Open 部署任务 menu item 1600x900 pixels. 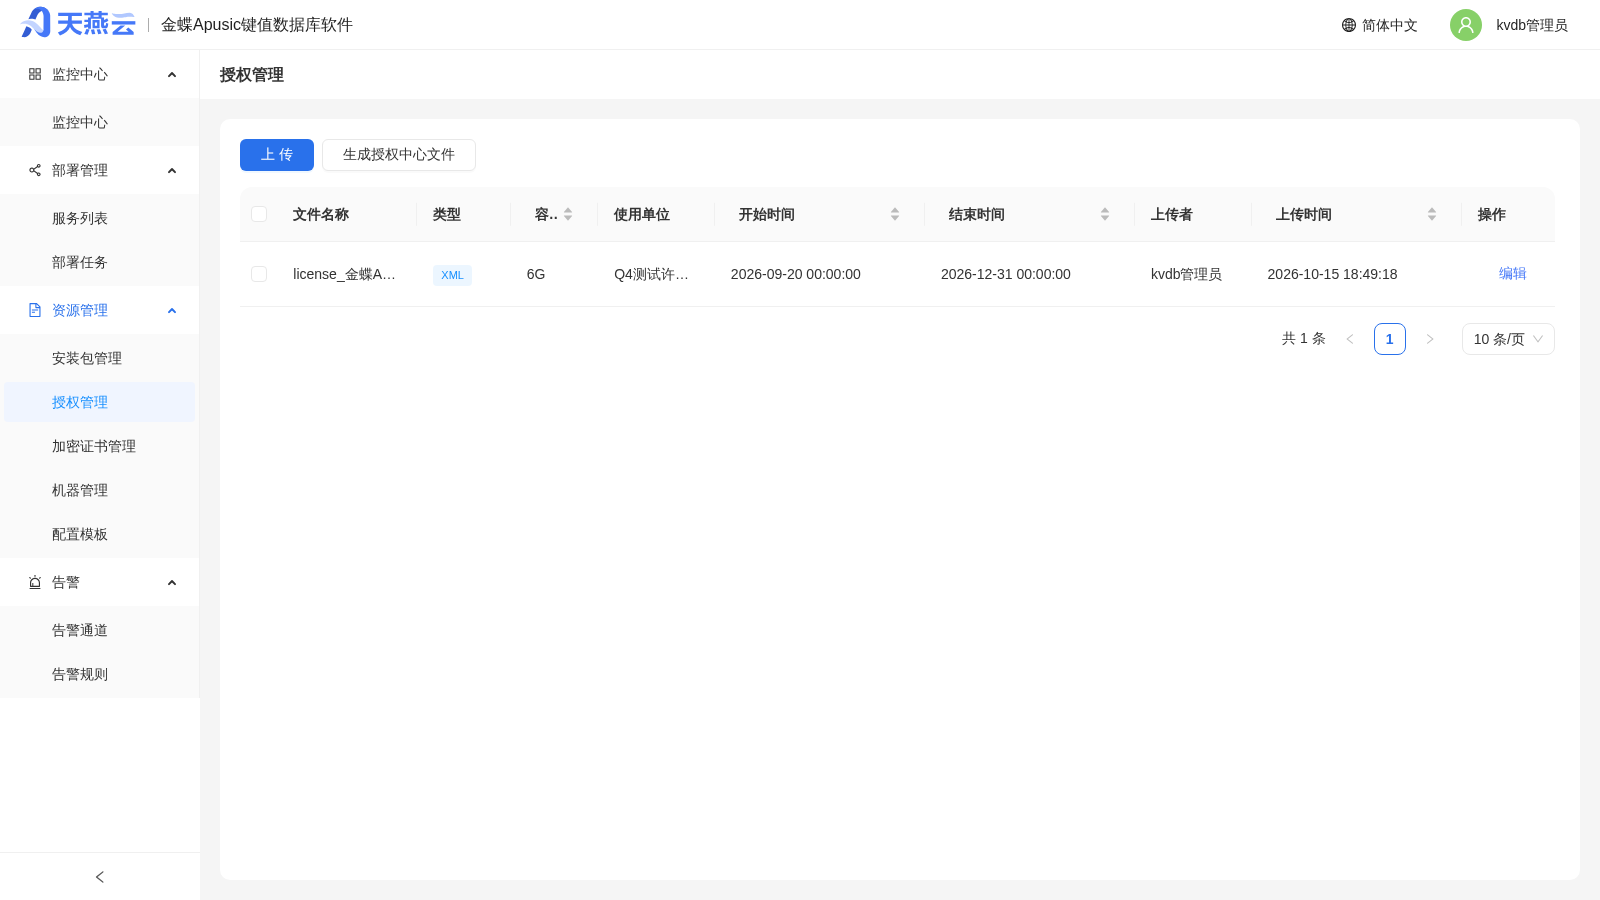(100, 262)
